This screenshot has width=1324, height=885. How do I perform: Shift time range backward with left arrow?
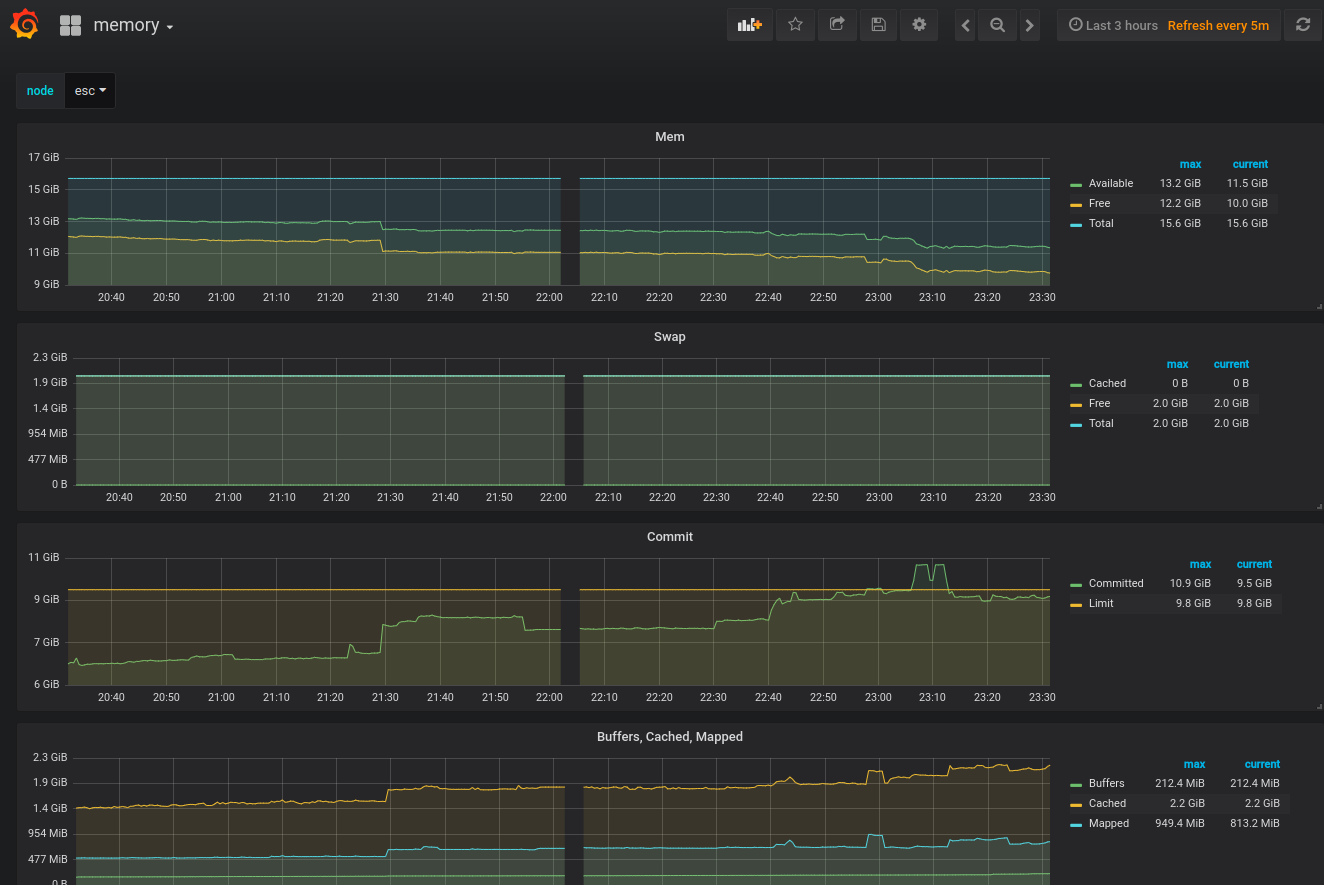click(965, 26)
